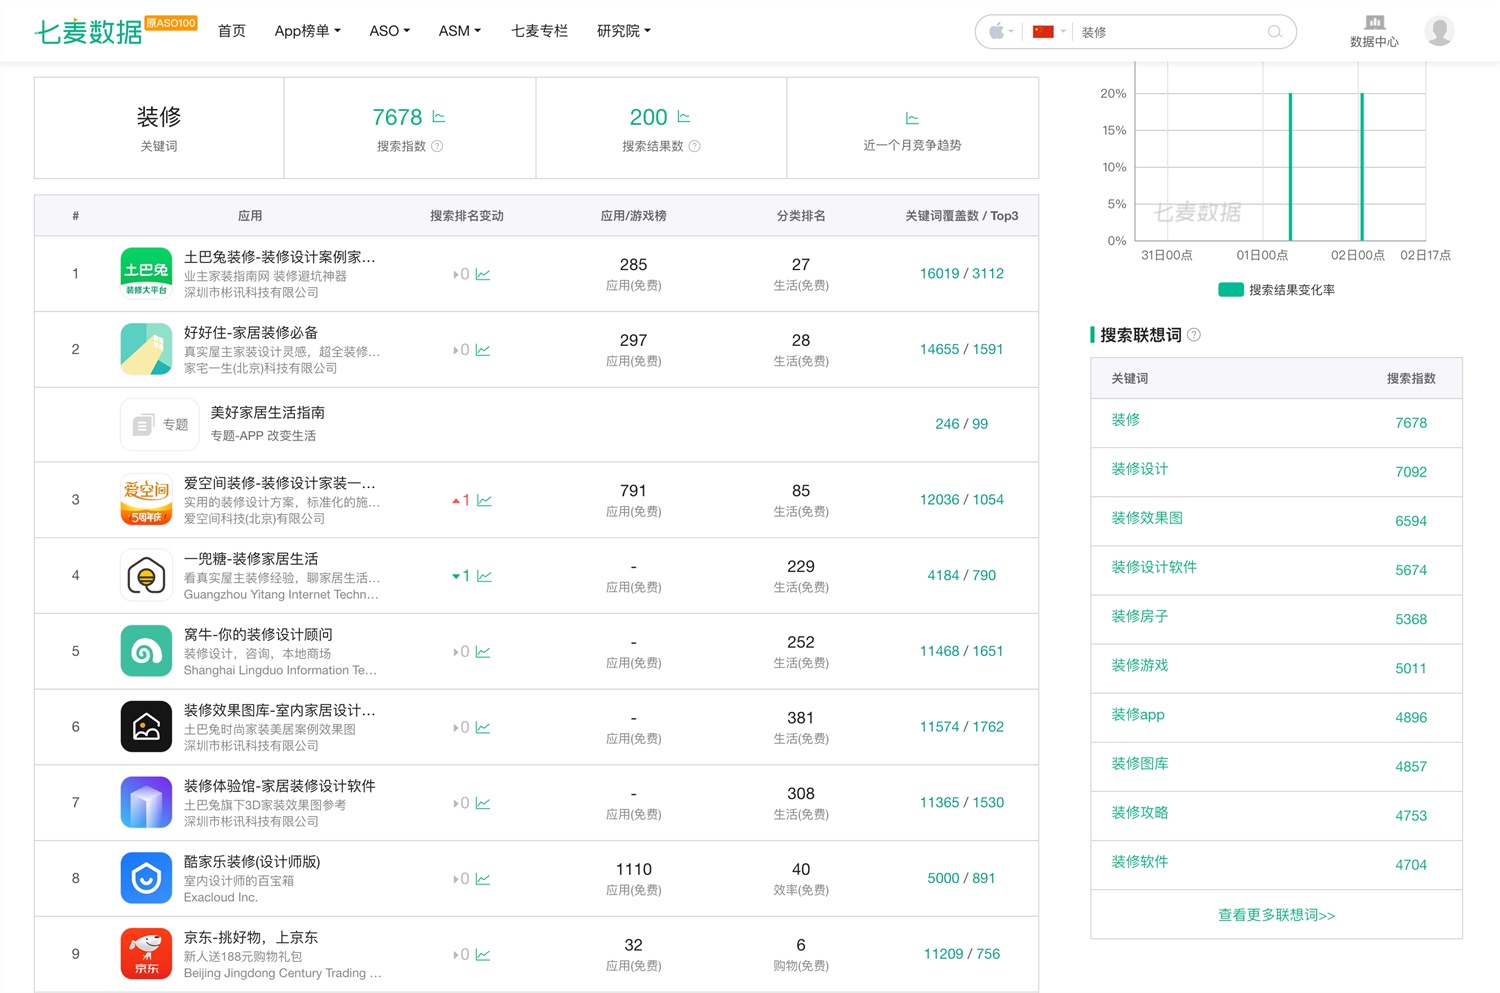Image resolution: width=1500 pixels, height=993 pixels.
Task: Open trend chart icon next to 200
Action: 684,117
